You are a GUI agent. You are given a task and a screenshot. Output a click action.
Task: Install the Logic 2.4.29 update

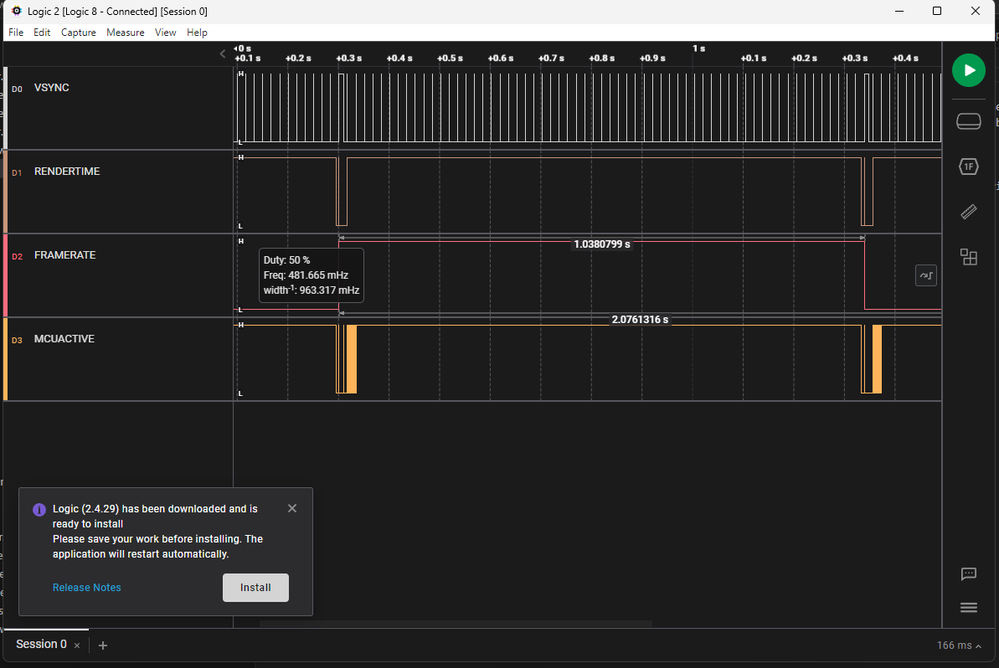(255, 588)
